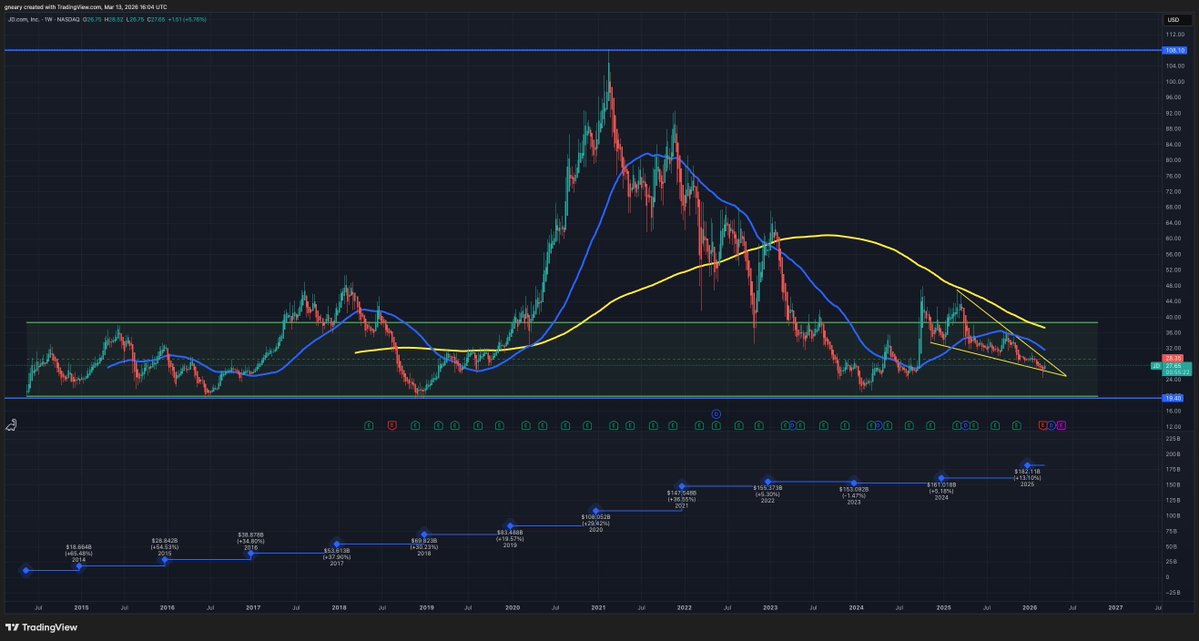This screenshot has height=641, width=1199.
Task: Click the 108.10 blue price label
Action: click(1173, 50)
